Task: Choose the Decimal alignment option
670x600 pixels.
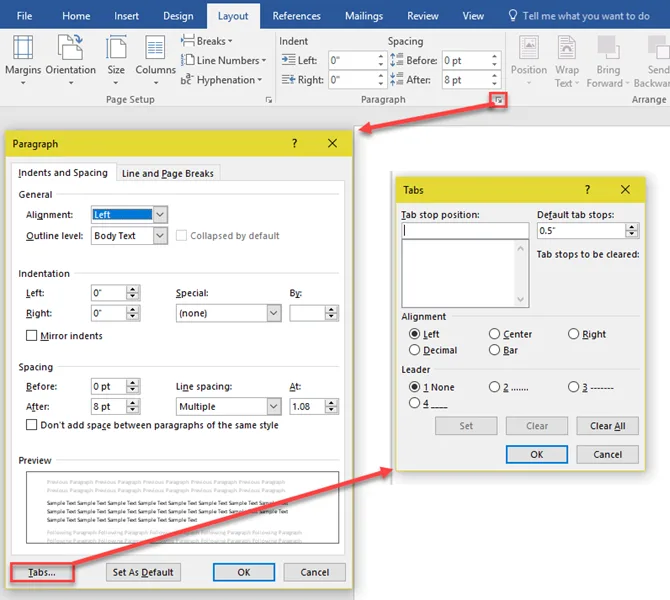Action: point(415,350)
